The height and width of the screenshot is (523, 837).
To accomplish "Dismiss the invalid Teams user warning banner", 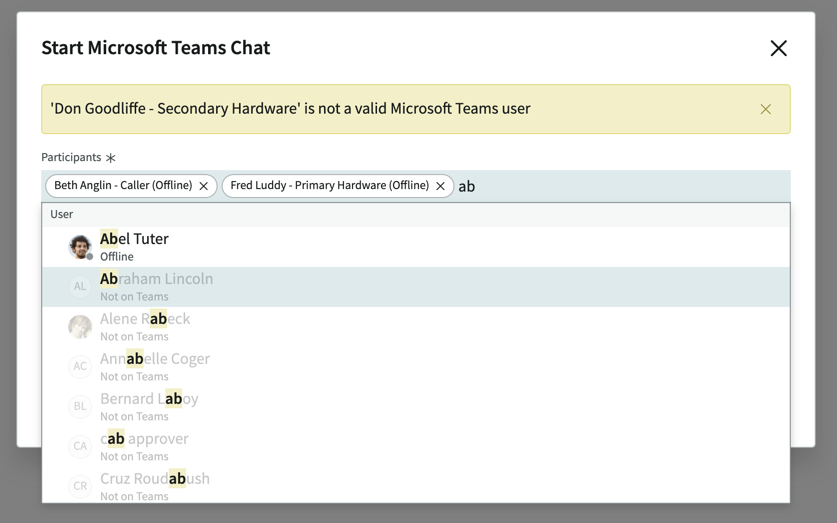I will click(x=765, y=109).
